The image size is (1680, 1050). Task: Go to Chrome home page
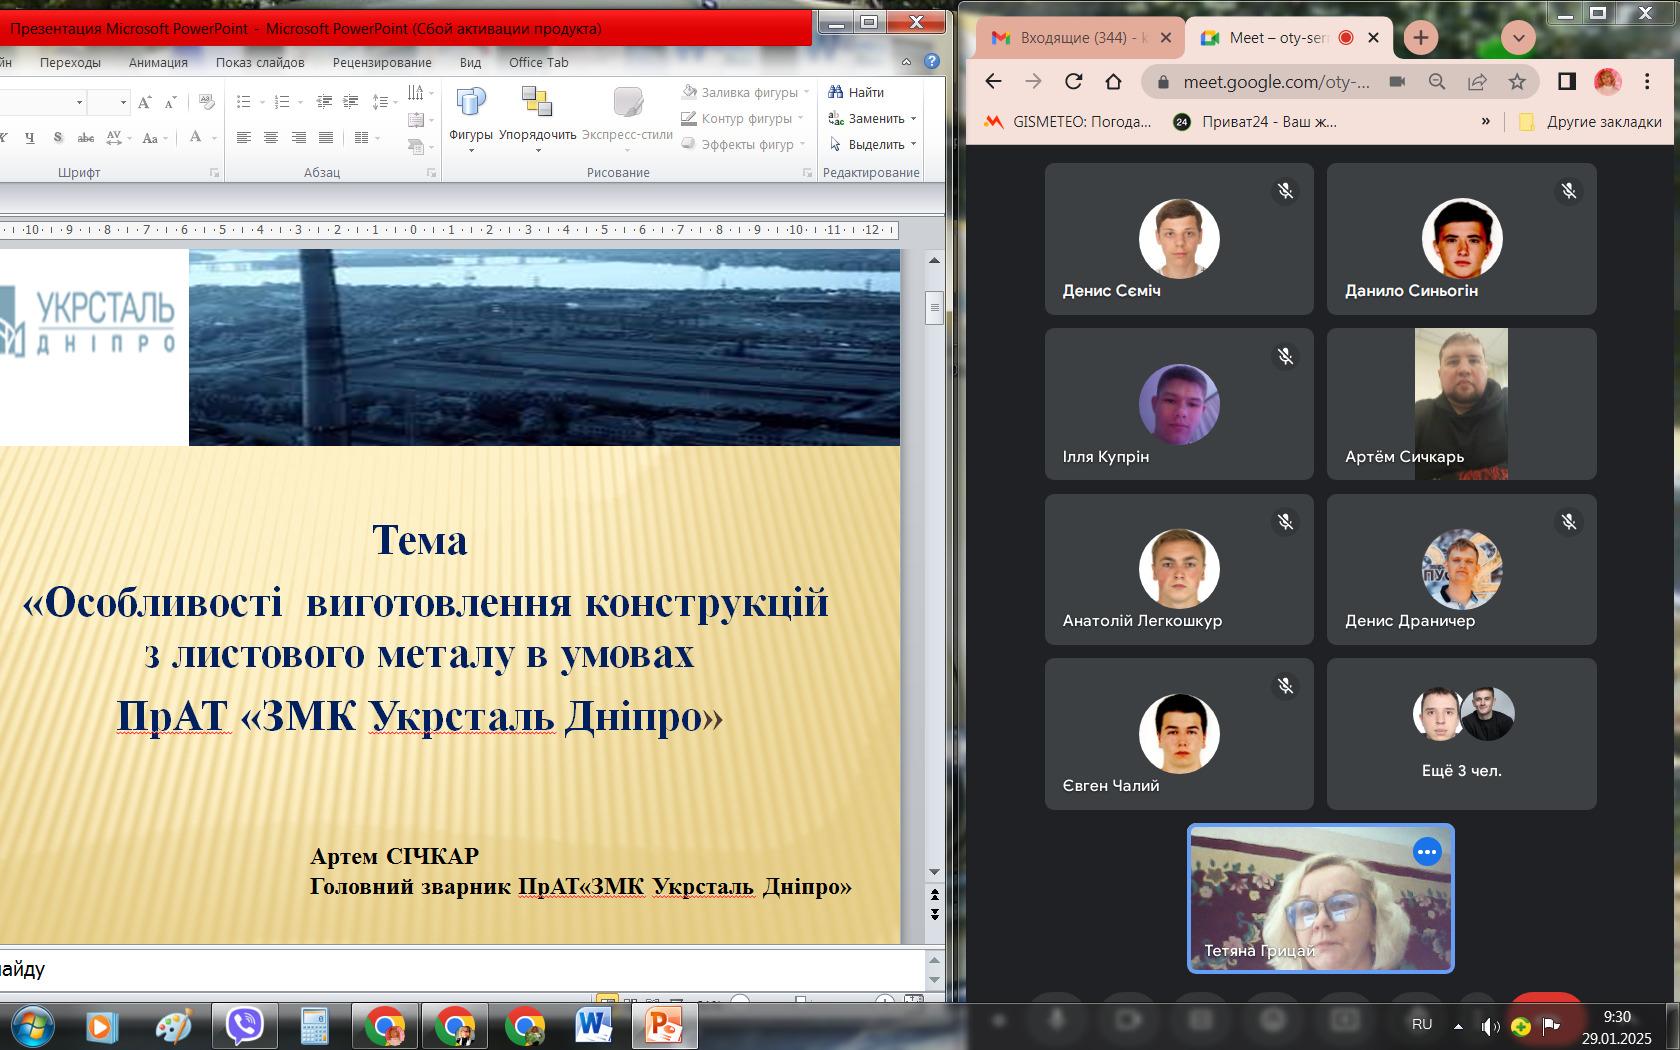pyautogui.click(x=1114, y=81)
